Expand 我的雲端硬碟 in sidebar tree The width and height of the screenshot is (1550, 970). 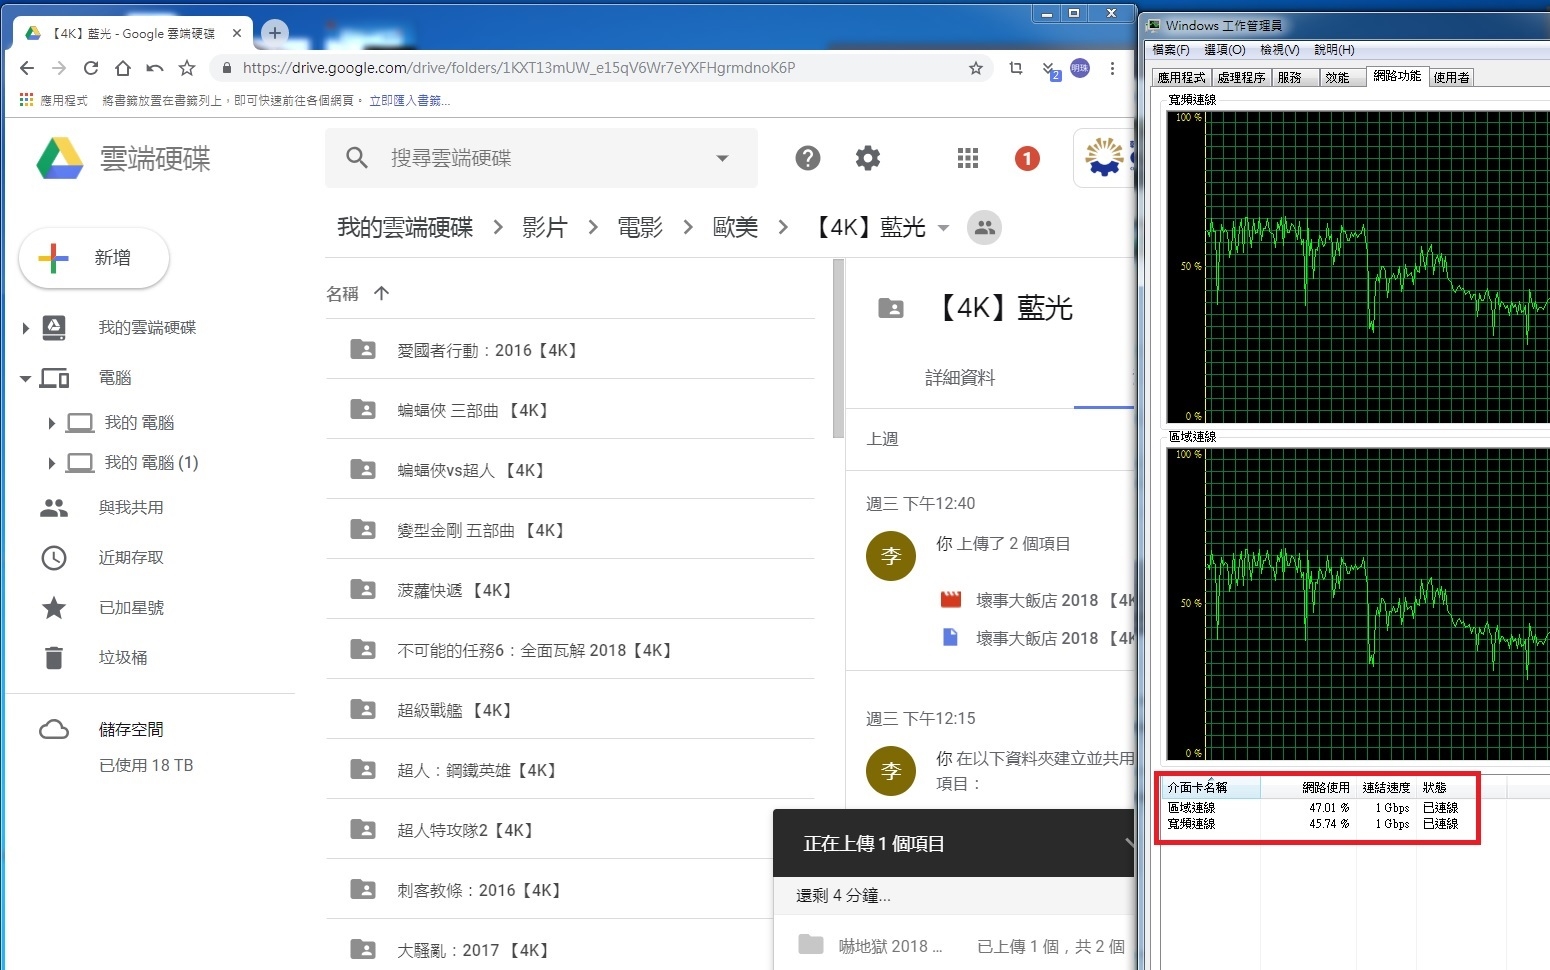point(26,328)
